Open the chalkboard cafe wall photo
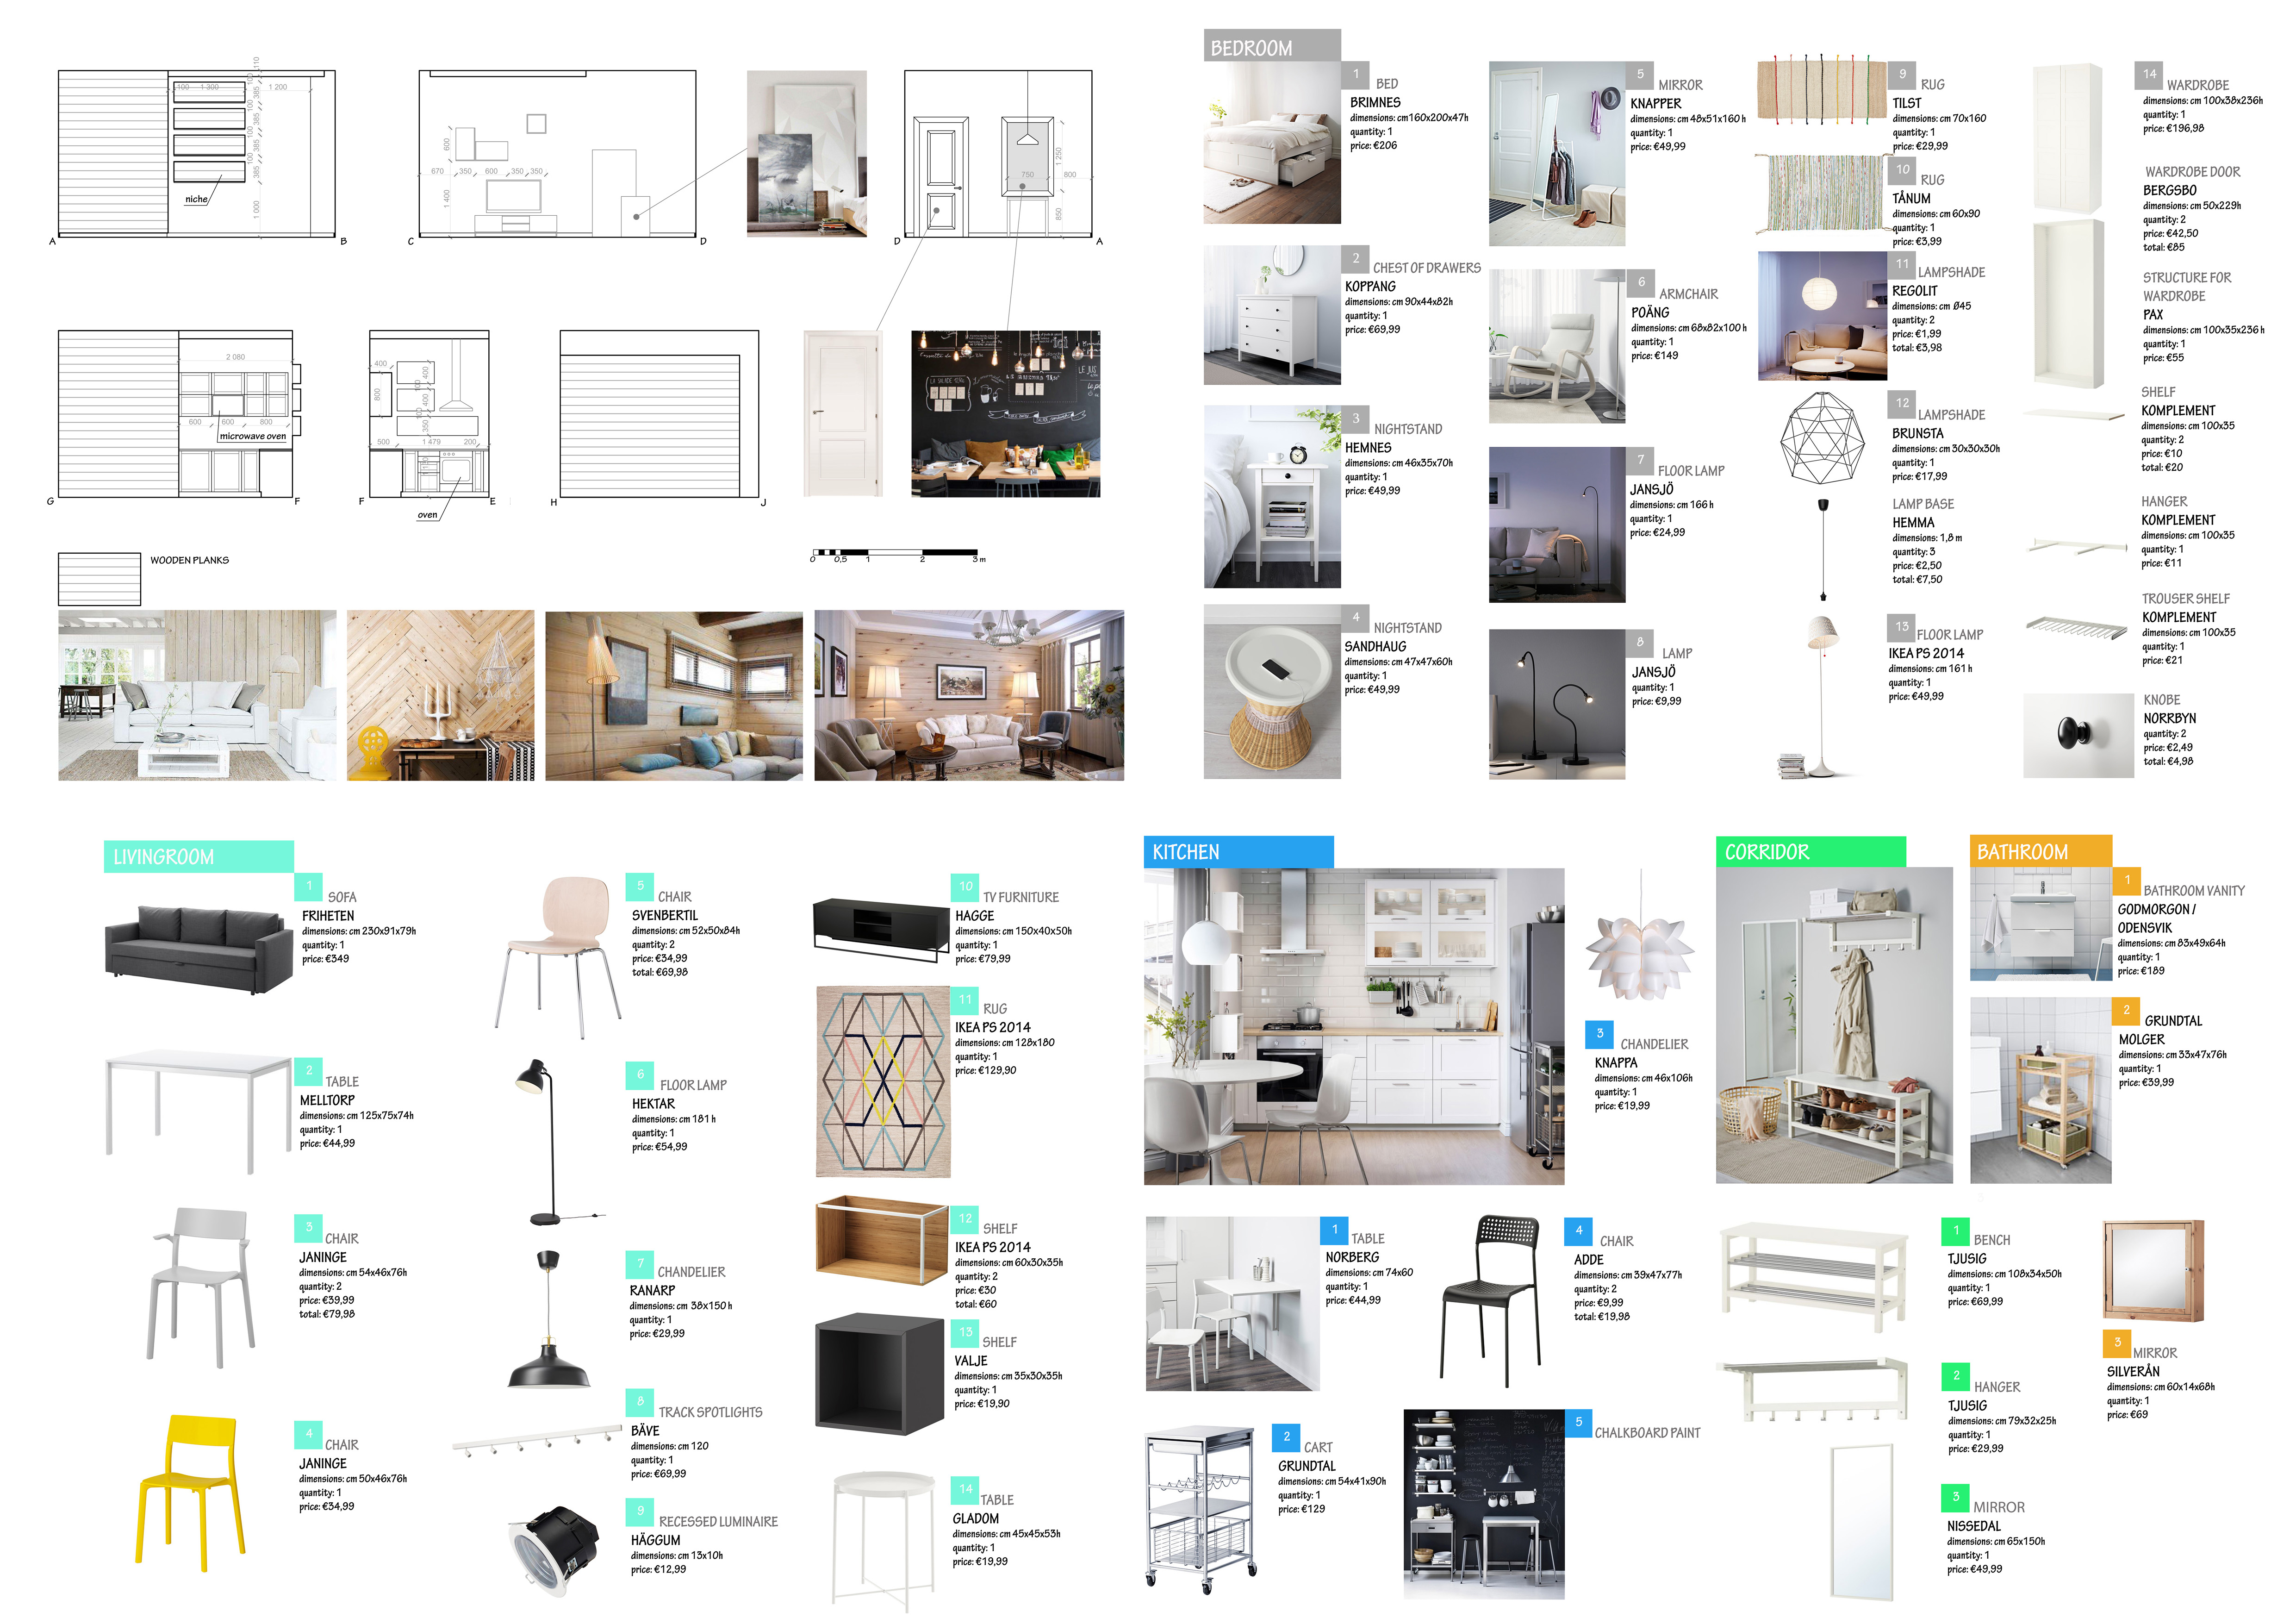This screenshot has height=1624, width=2296. 1005,414
